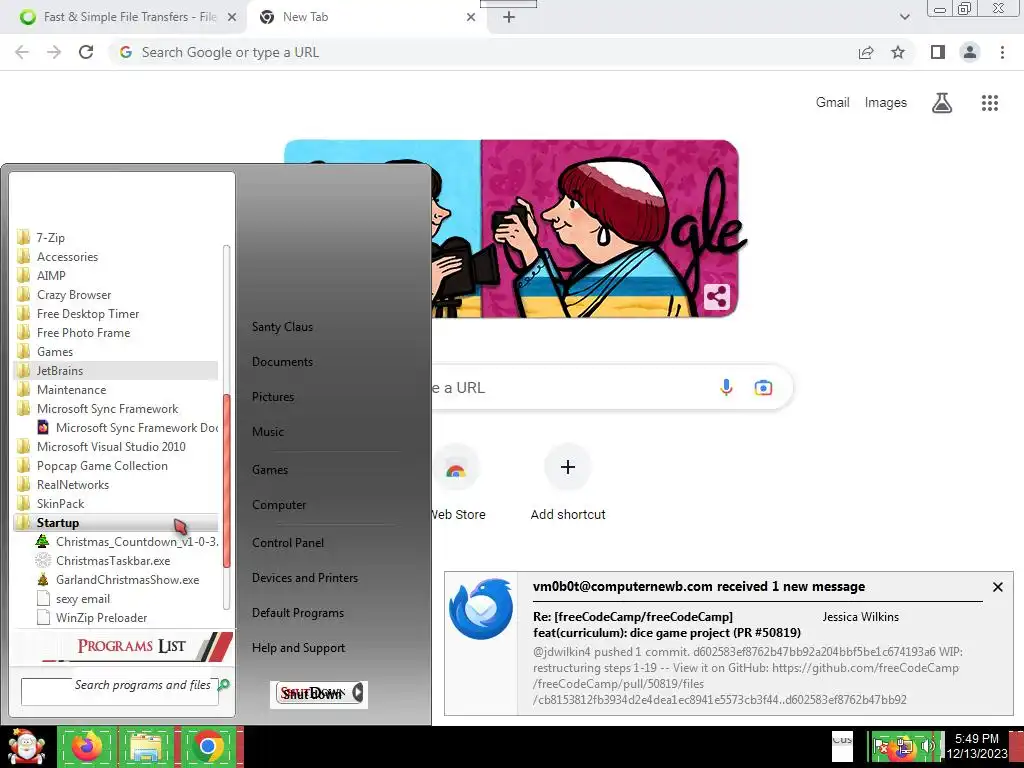Open Control Panel from Start menu
1024x768 pixels.
point(288,543)
